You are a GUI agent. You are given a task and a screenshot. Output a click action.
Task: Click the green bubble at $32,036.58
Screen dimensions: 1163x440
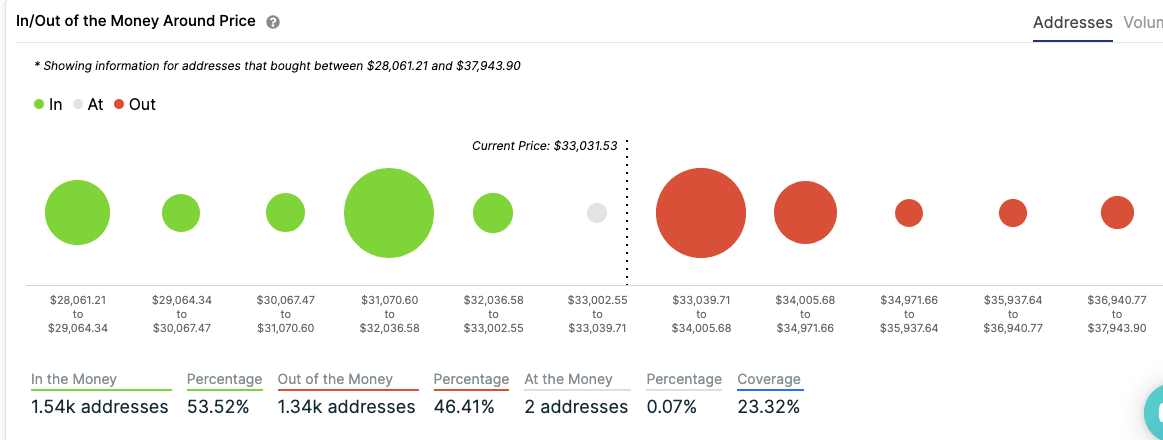(x=493, y=213)
